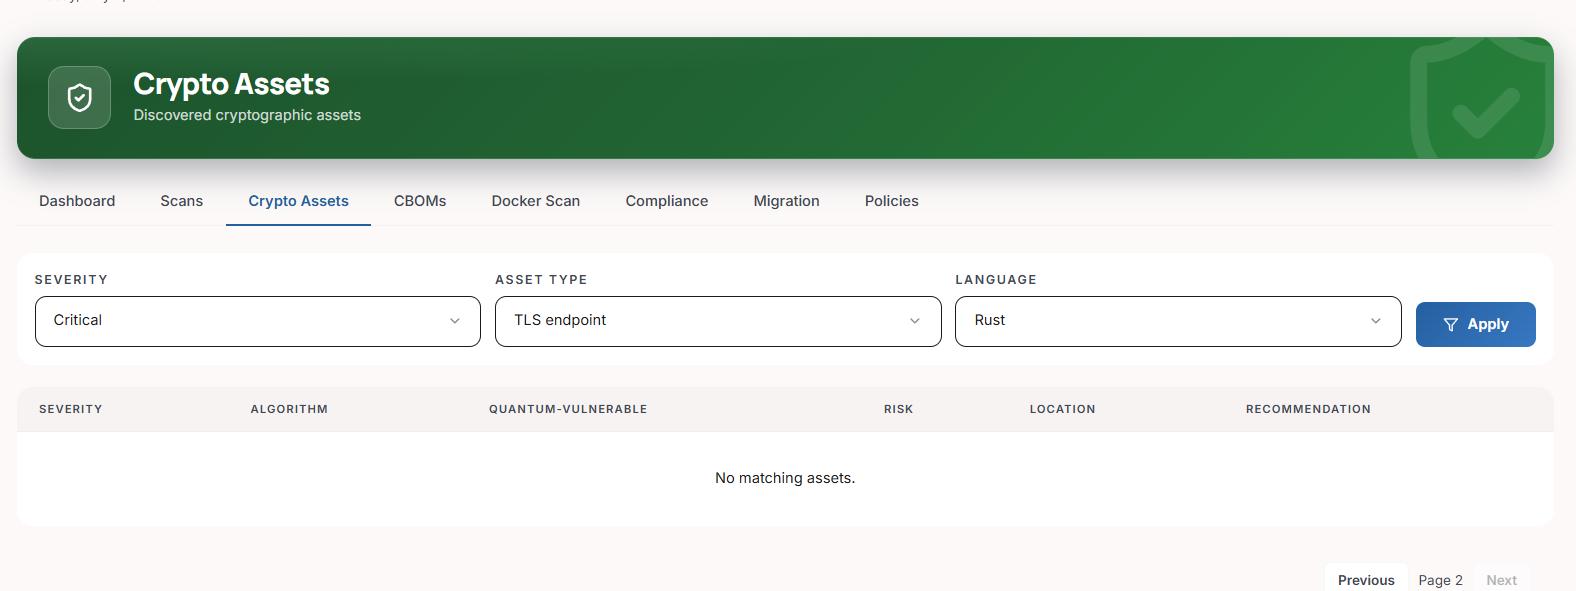
Task: Click the ASSET TYPE filter label
Action: [x=541, y=280]
